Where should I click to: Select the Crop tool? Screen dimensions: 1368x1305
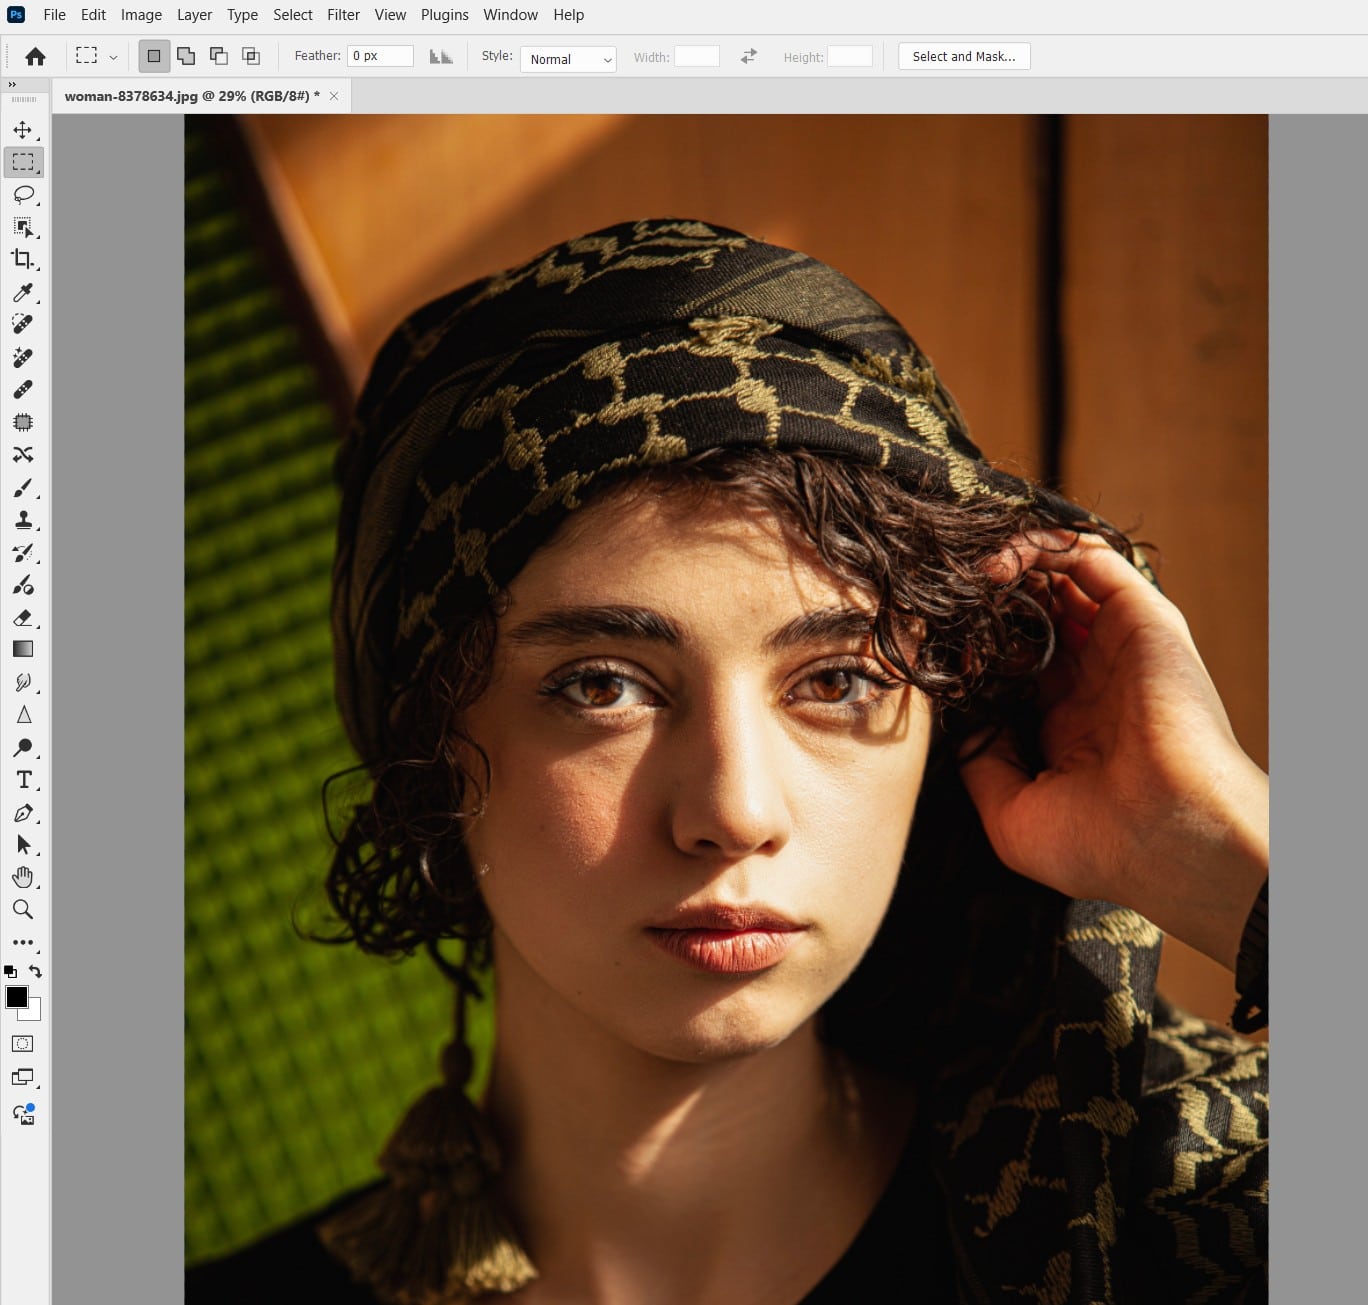[x=23, y=259]
